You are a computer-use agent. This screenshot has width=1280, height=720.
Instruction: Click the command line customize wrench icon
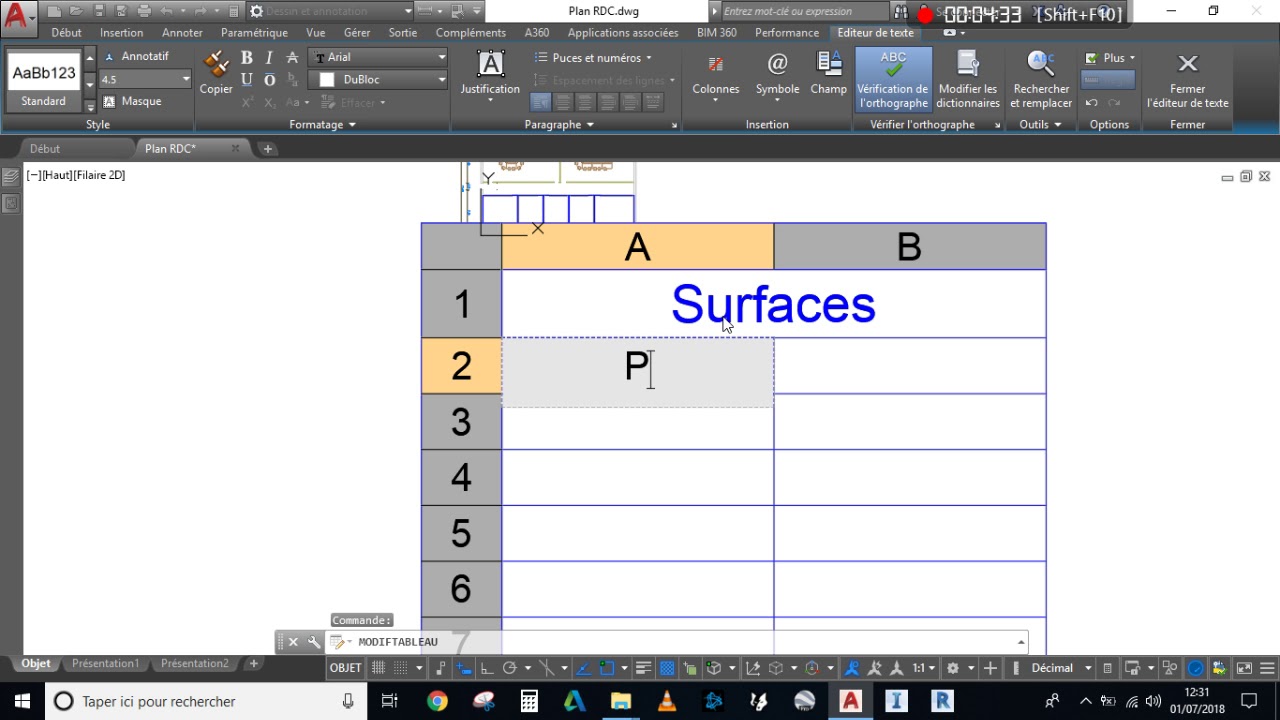click(x=313, y=642)
